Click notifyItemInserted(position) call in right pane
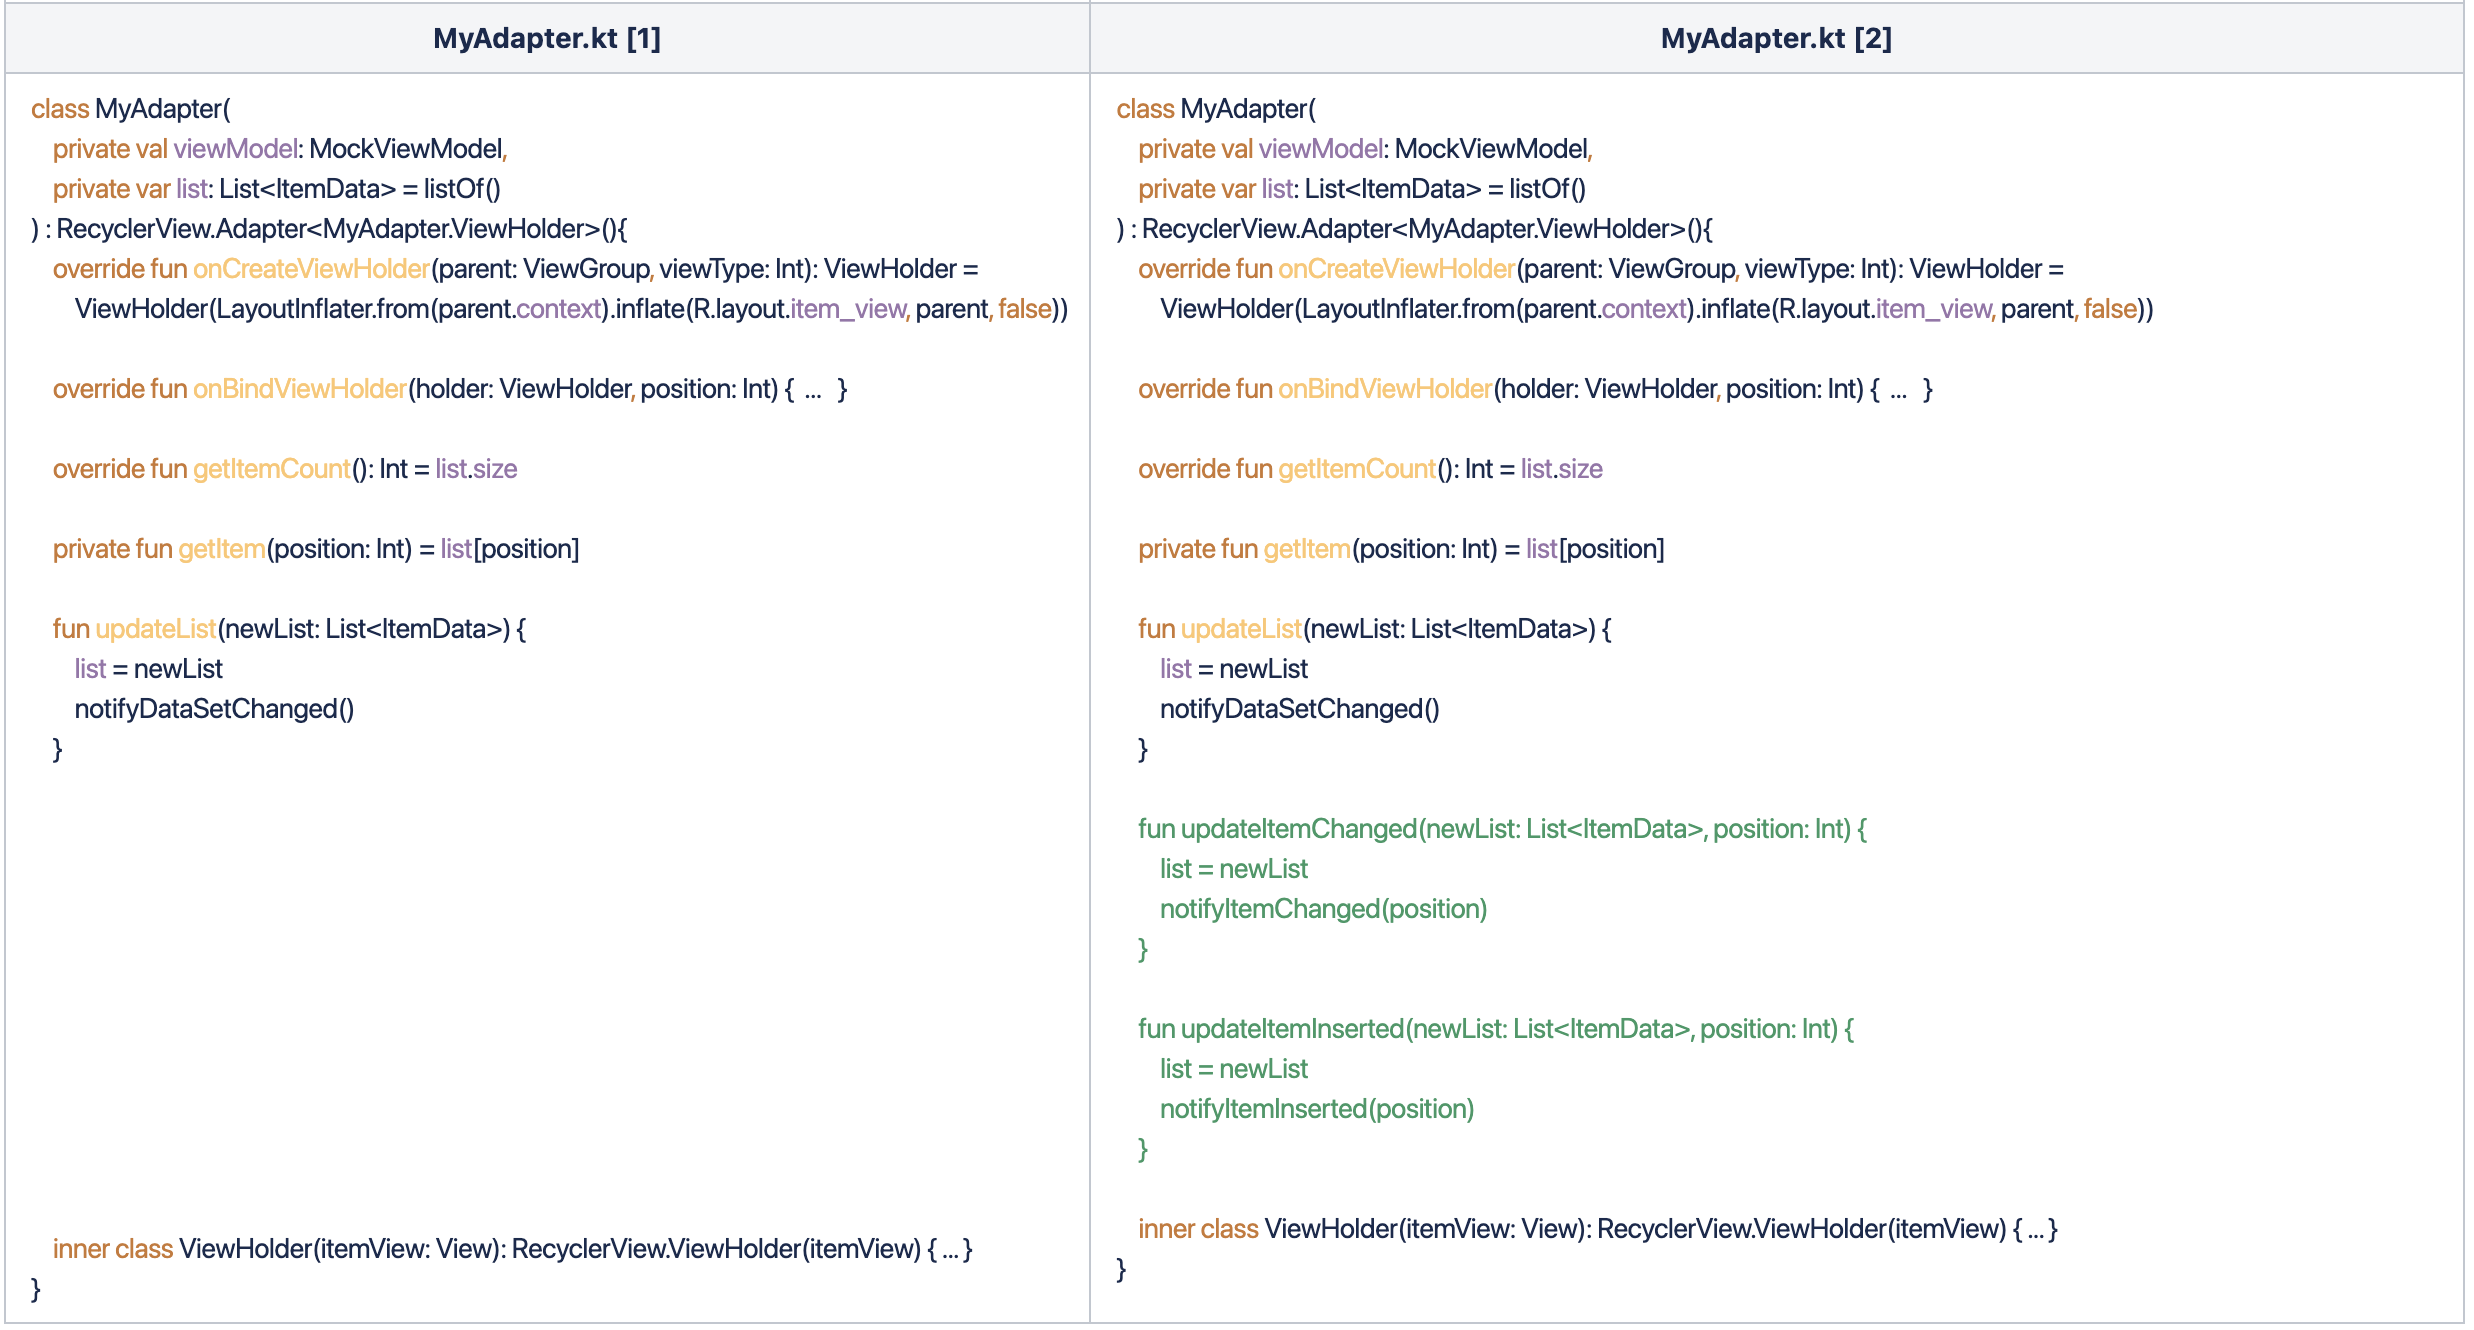The image size is (2474, 1330). [1316, 1109]
